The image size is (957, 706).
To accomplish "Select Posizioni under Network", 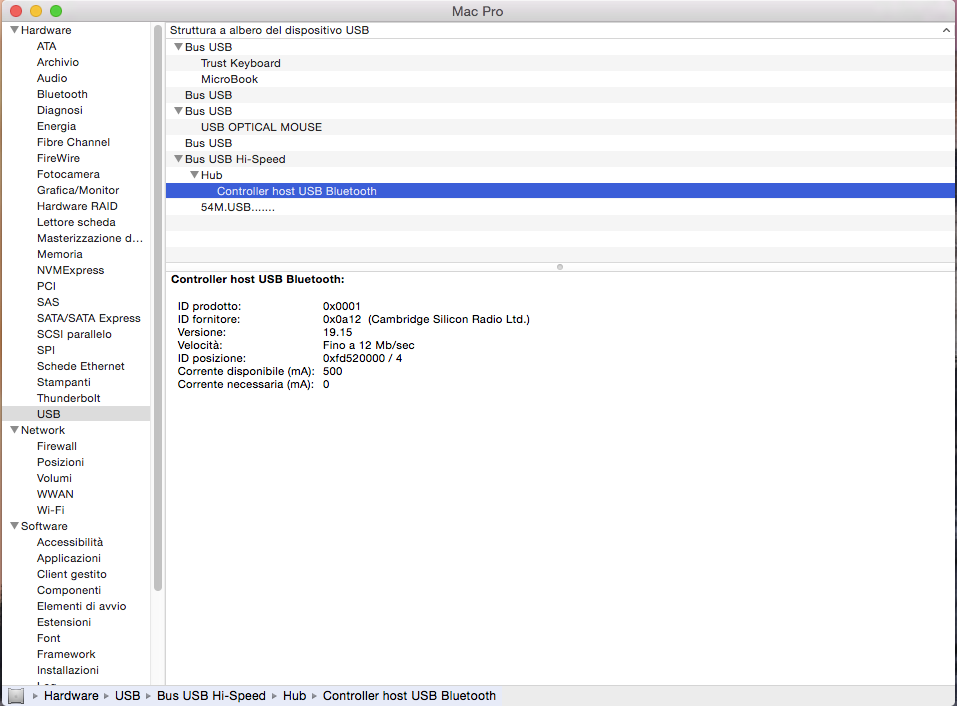I will pyautogui.click(x=60, y=462).
